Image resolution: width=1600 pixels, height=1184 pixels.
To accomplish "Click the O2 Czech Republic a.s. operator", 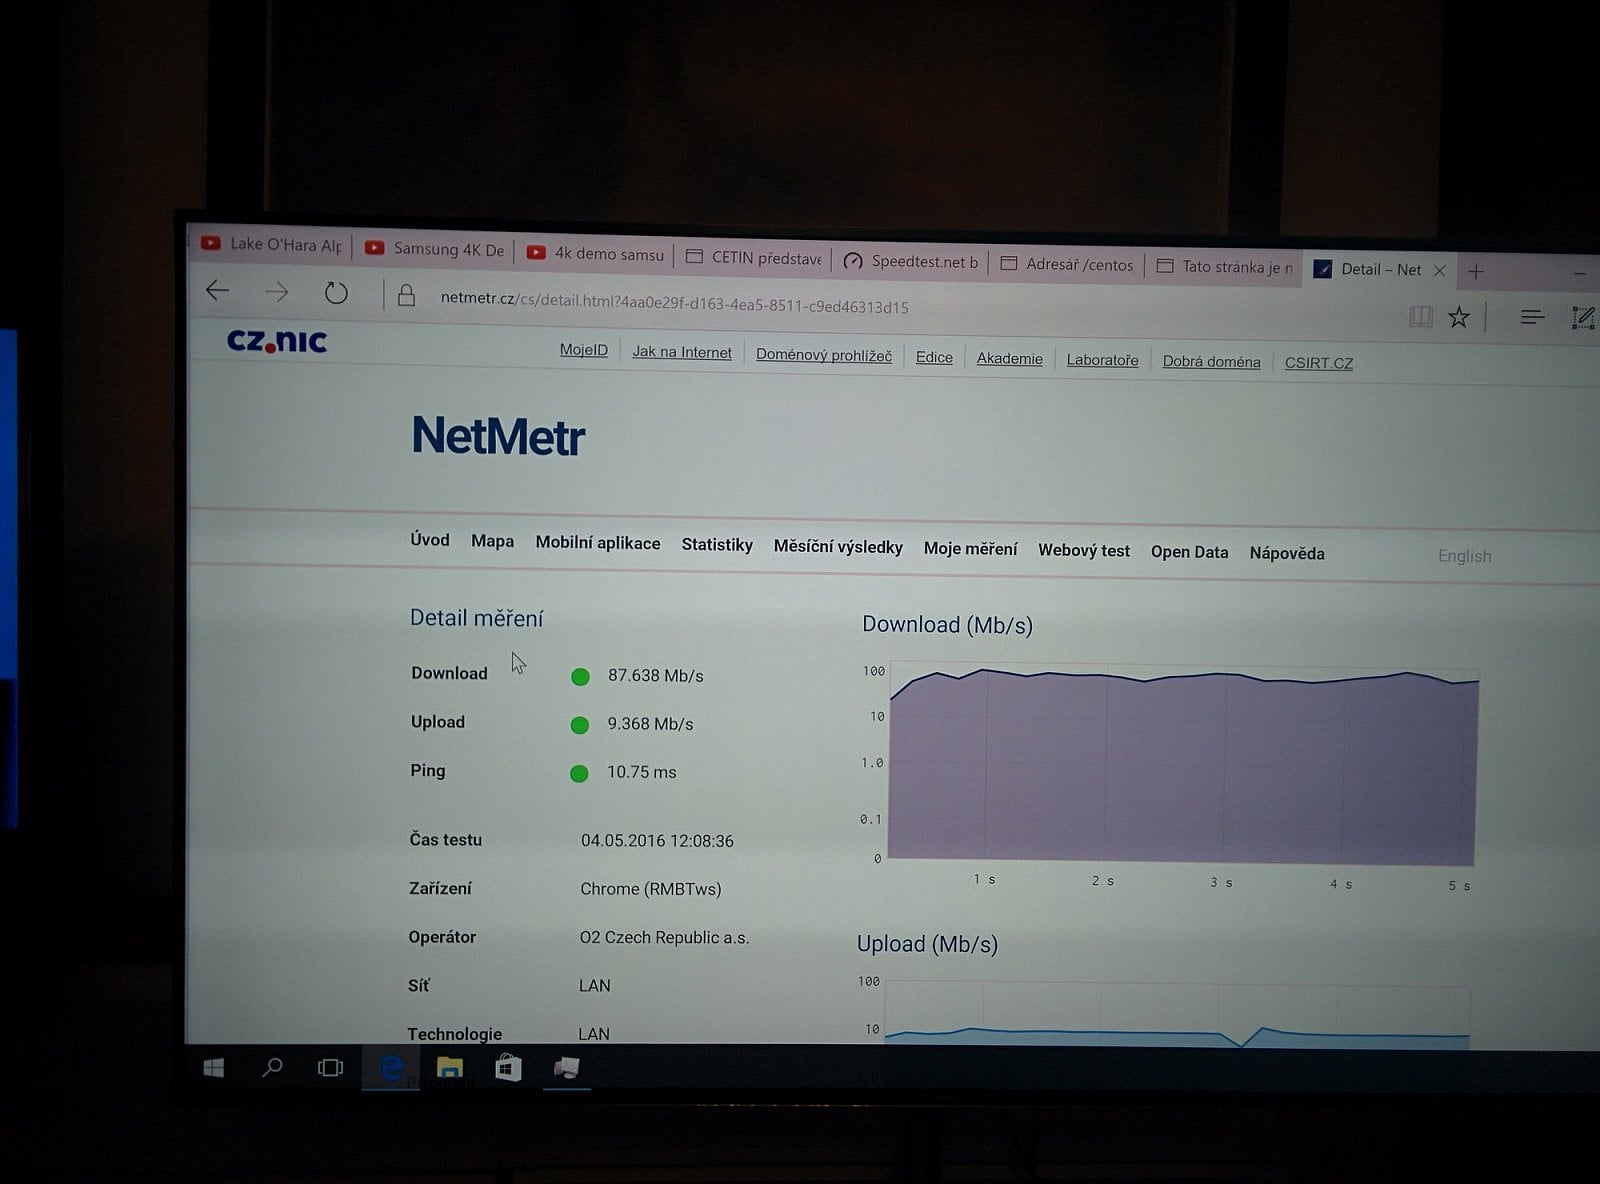I will (x=664, y=938).
